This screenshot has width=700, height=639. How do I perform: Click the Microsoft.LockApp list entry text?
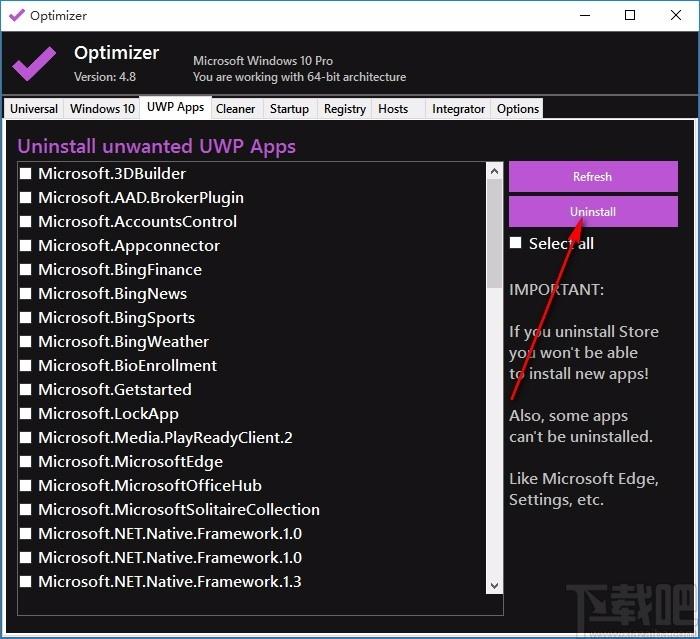[108, 413]
